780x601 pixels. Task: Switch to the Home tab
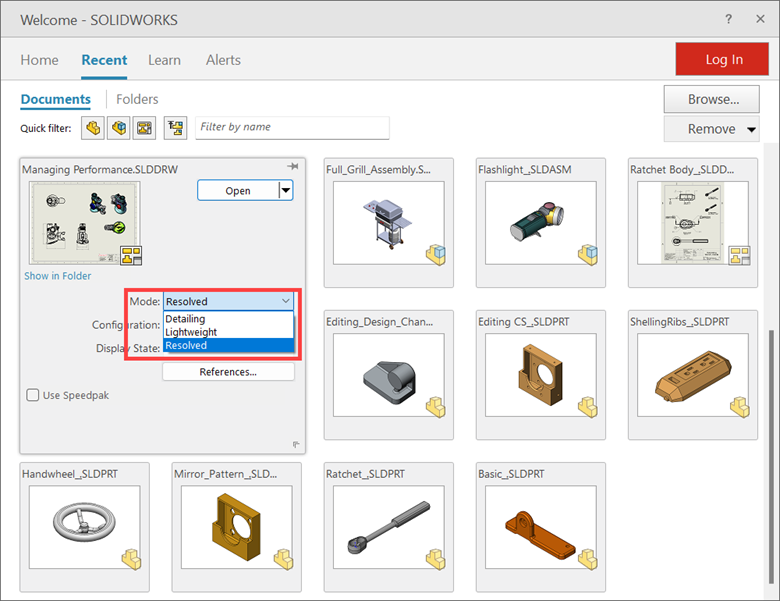39,60
